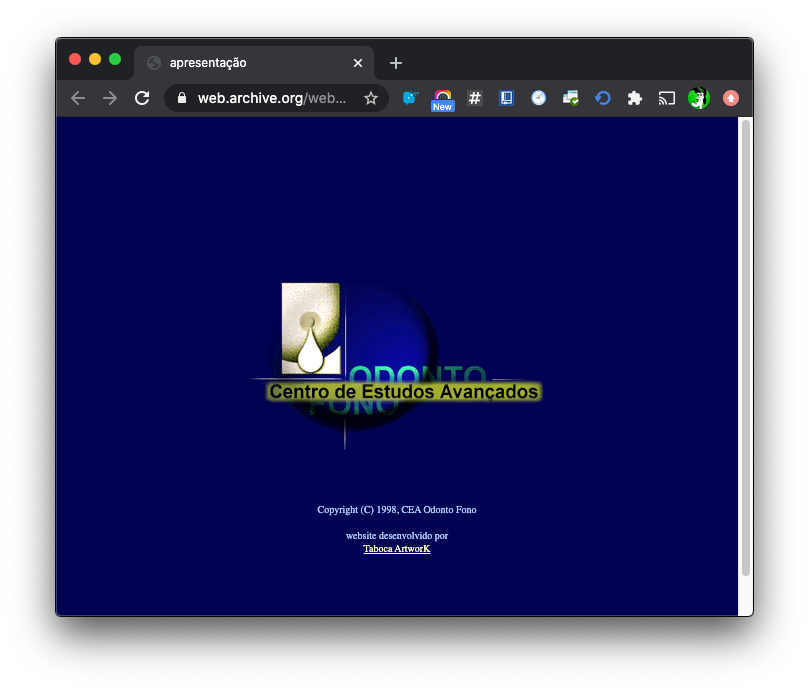Click the clock extension icon

click(538, 98)
